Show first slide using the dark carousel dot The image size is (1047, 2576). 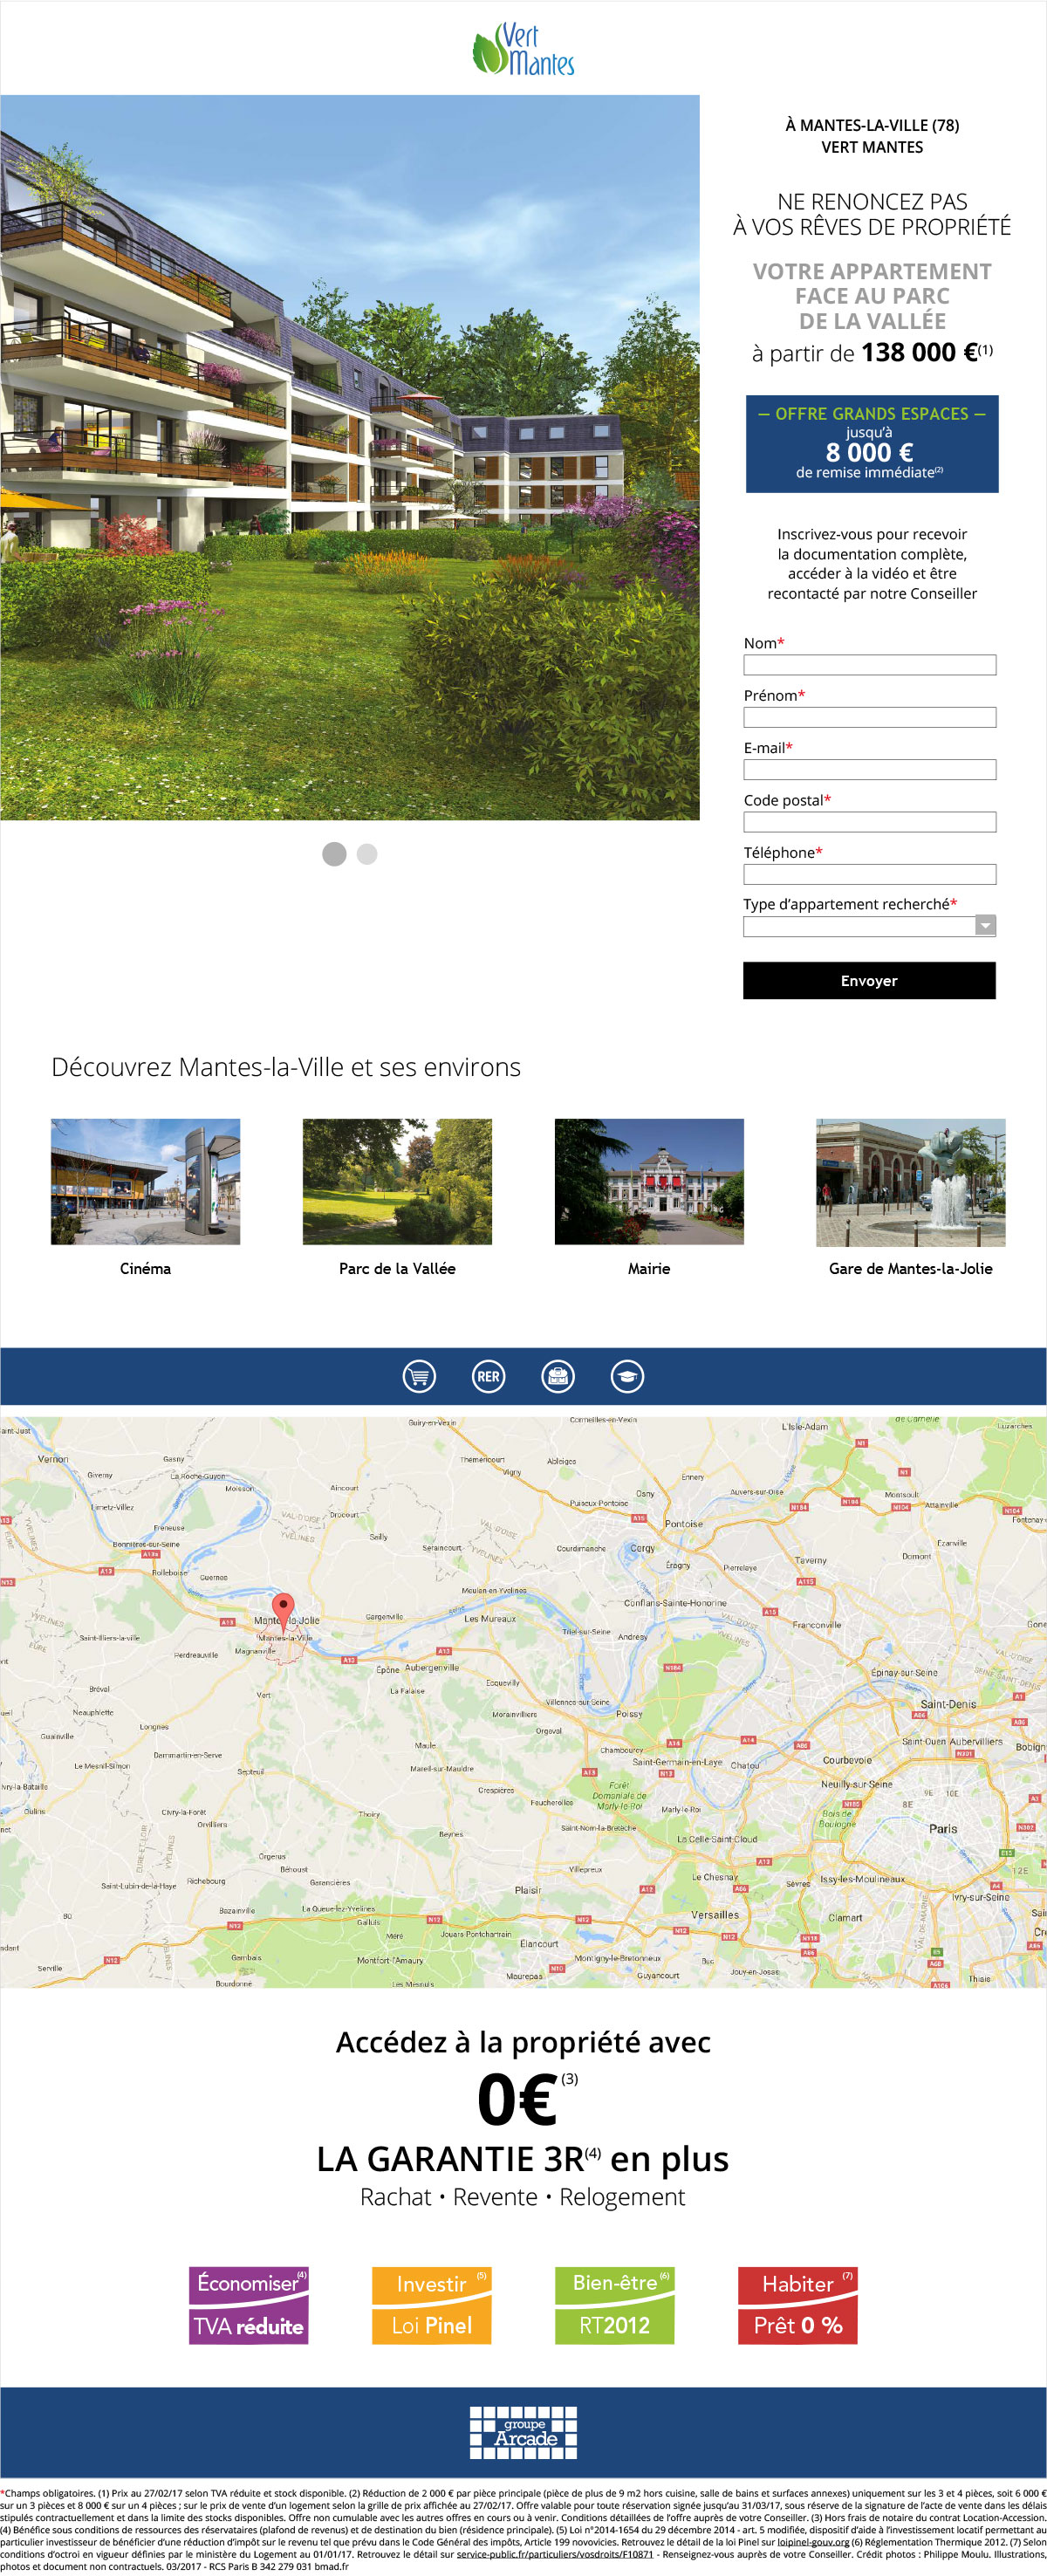[334, 853]
